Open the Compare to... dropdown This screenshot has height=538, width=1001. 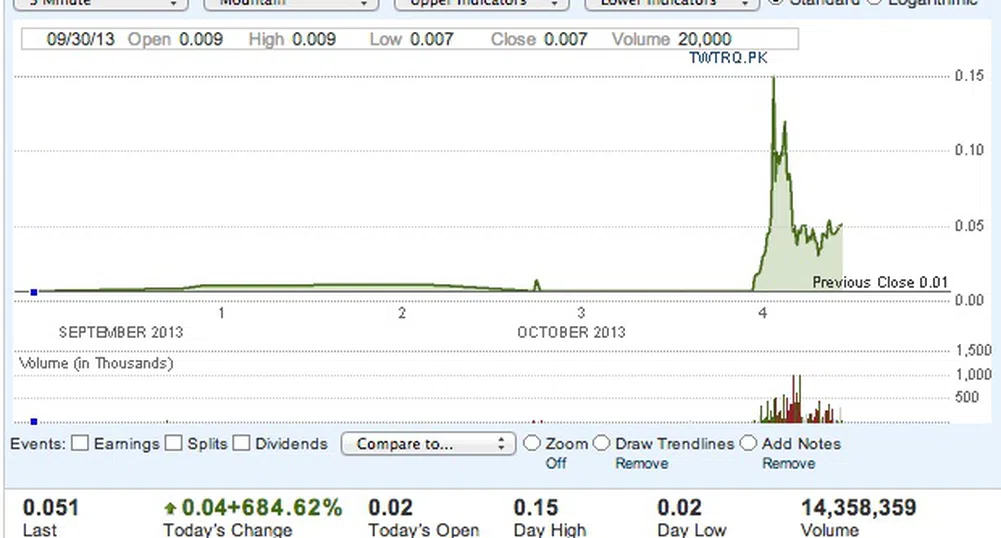coord(428,443)
